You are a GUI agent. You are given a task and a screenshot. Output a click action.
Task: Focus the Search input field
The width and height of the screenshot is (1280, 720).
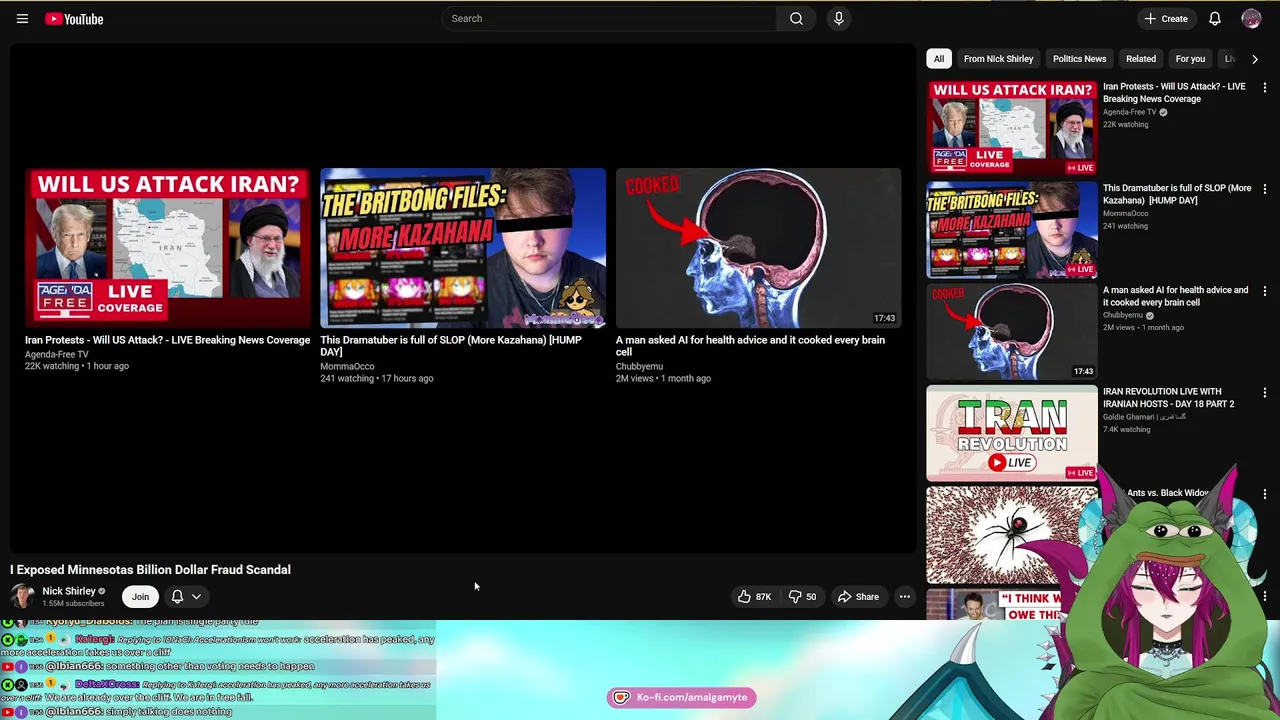click(x=609, y=18)
